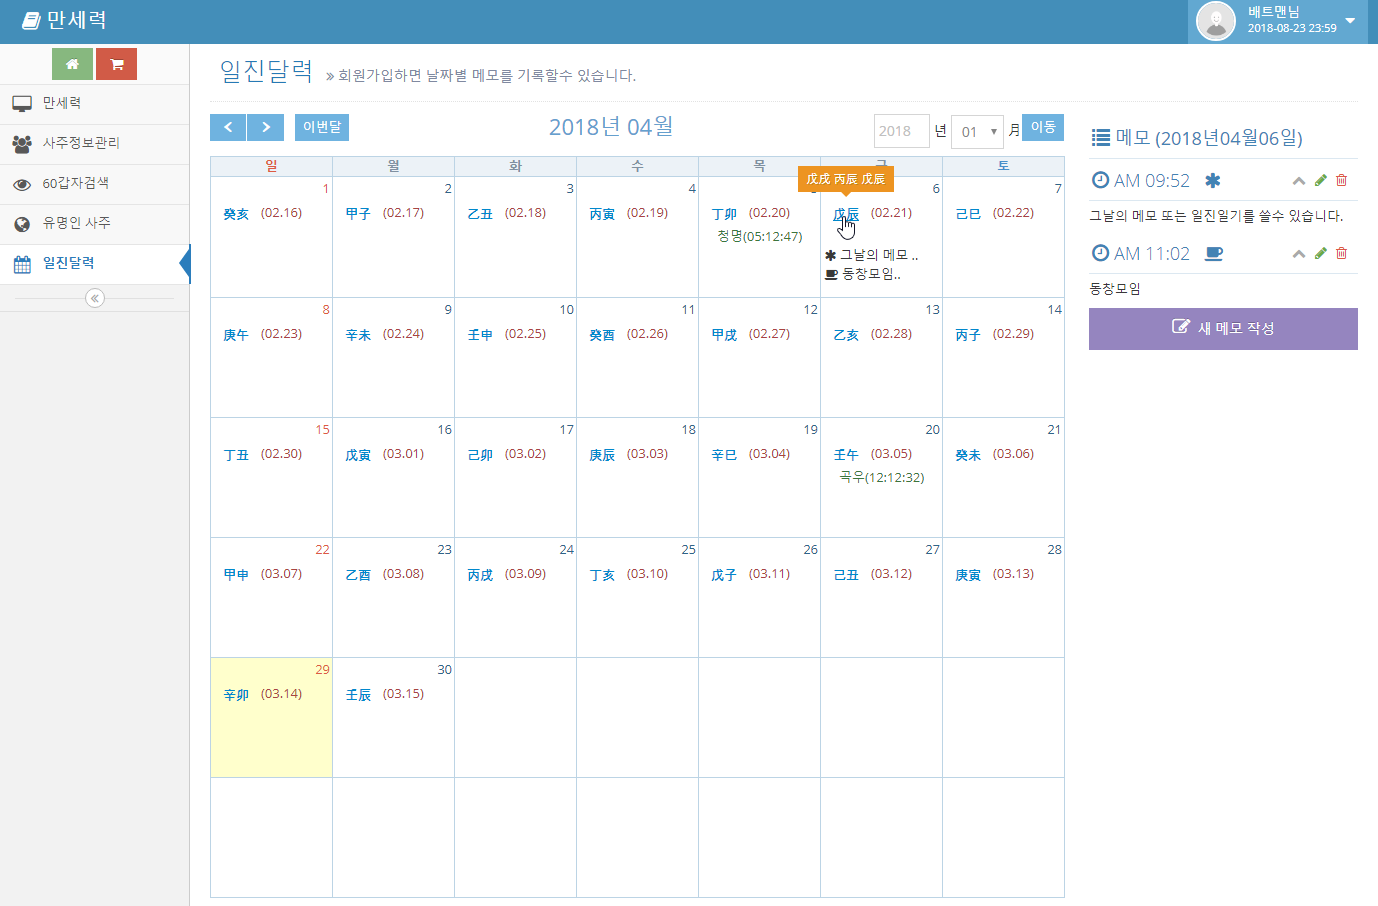1378x906 pixels.
Task: Delete the AM 11:02 memo with trash
Action: [x=1342, y=254]
